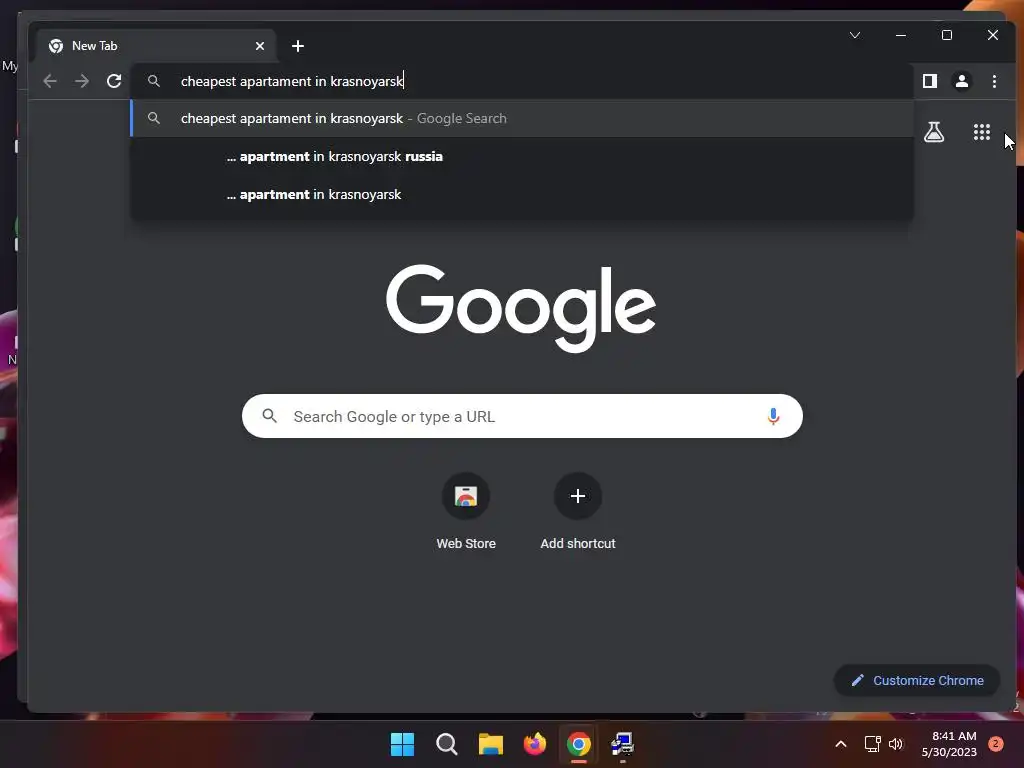This screenshot has width=1024, height=768.
Task: Click the Google logo
Action: coord(520,308)
